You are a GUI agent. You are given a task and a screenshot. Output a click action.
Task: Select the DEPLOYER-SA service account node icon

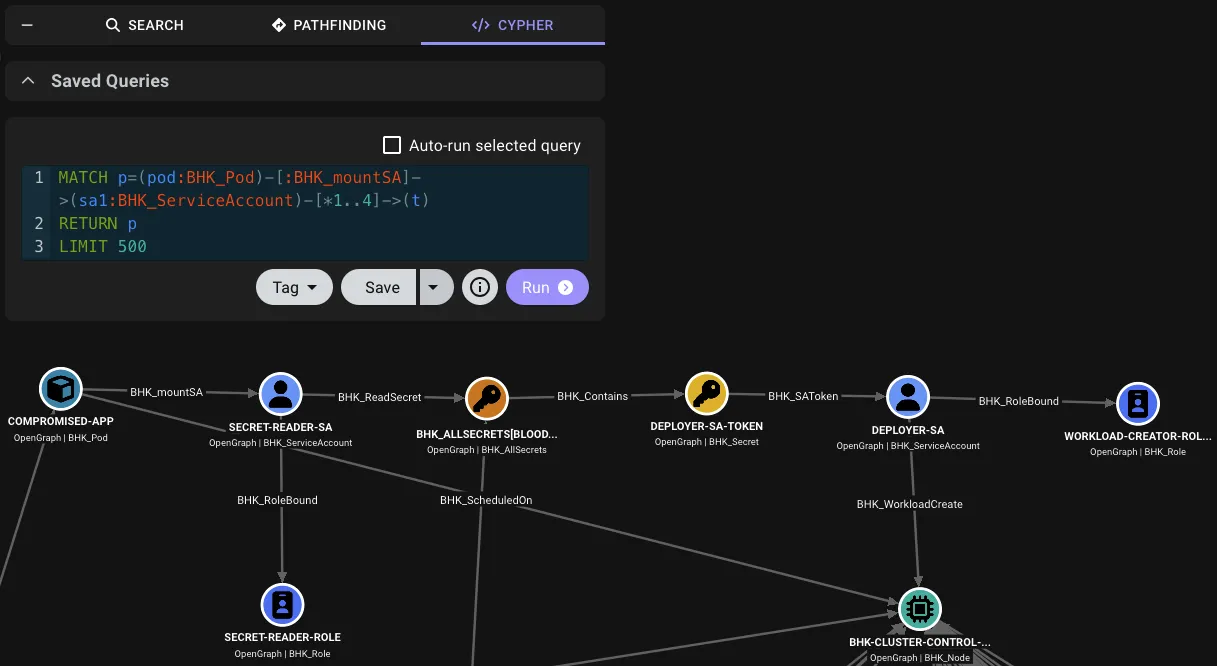click(x=908, y=398)
